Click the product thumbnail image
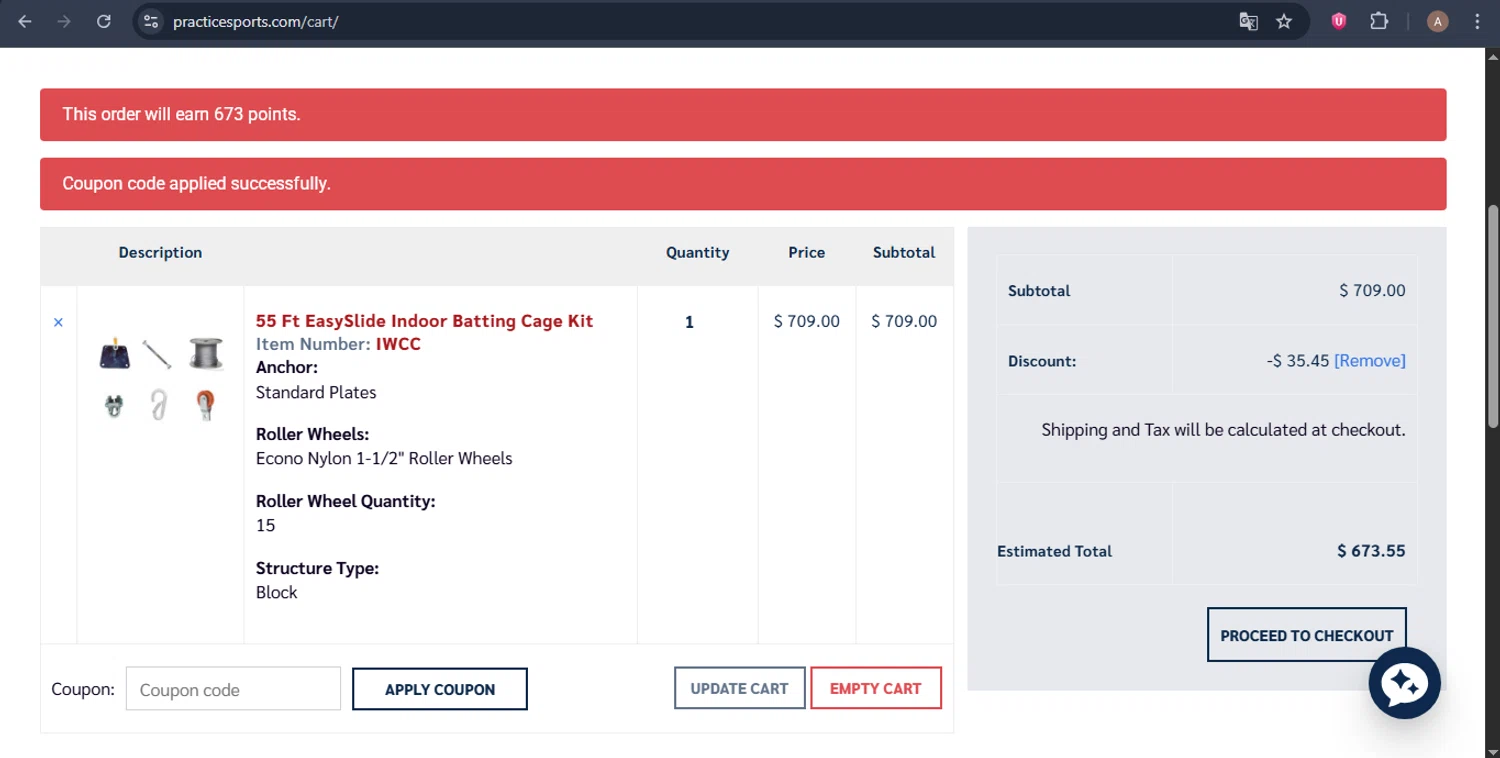1500x758 pixels. (x=160, y=379)
